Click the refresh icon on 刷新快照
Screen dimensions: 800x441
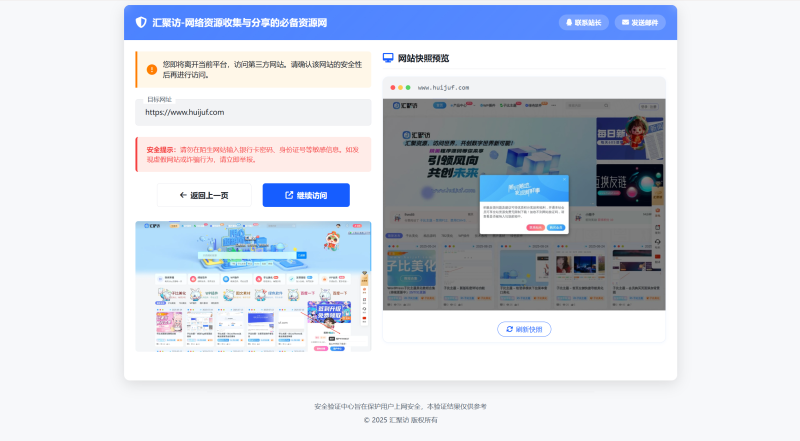509,329
